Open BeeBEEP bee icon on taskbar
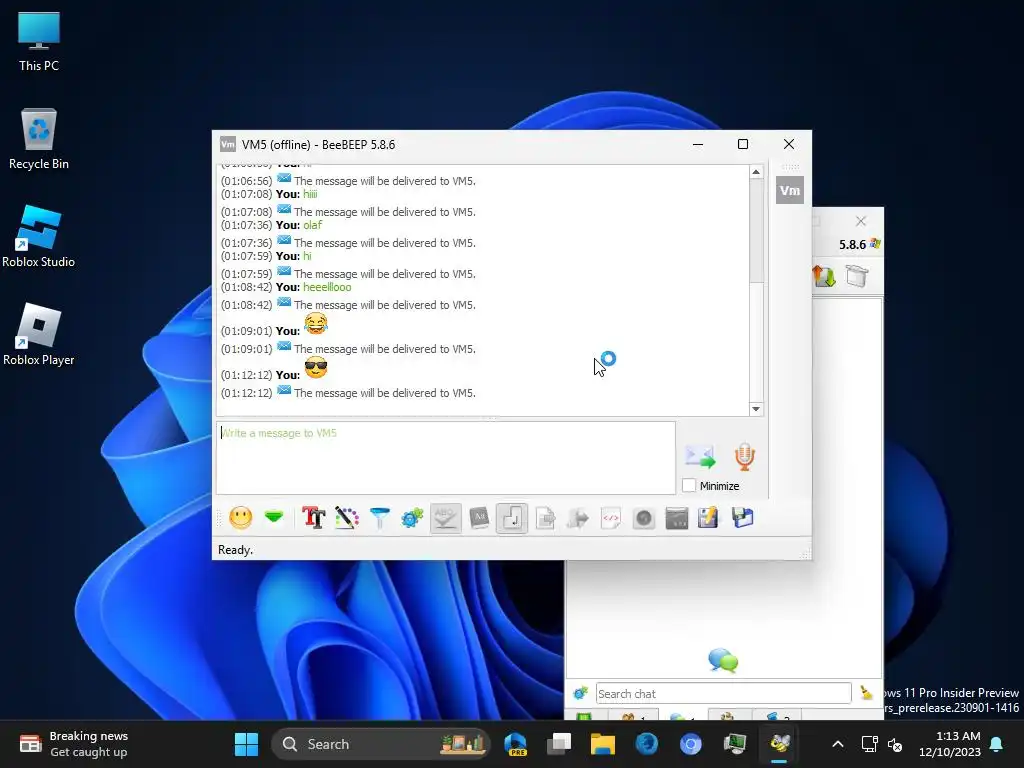 tap(780, 744)
